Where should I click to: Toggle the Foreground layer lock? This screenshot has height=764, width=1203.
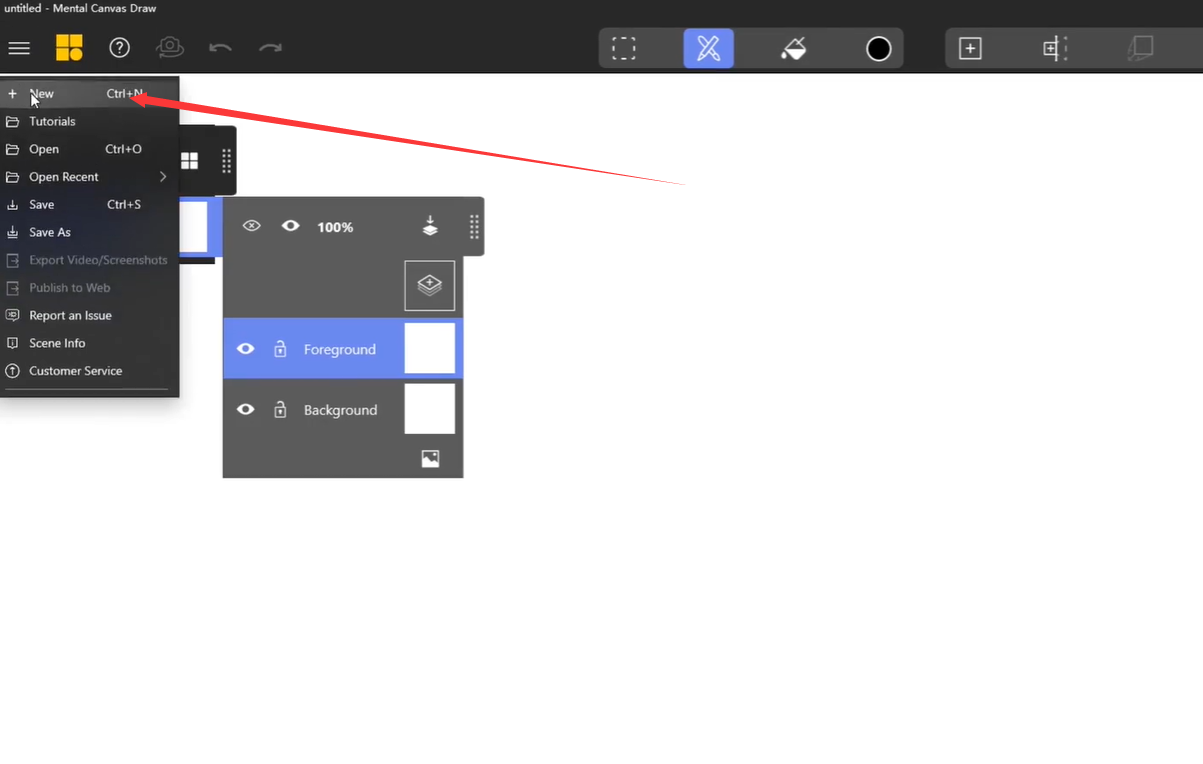tap(280, 349)
